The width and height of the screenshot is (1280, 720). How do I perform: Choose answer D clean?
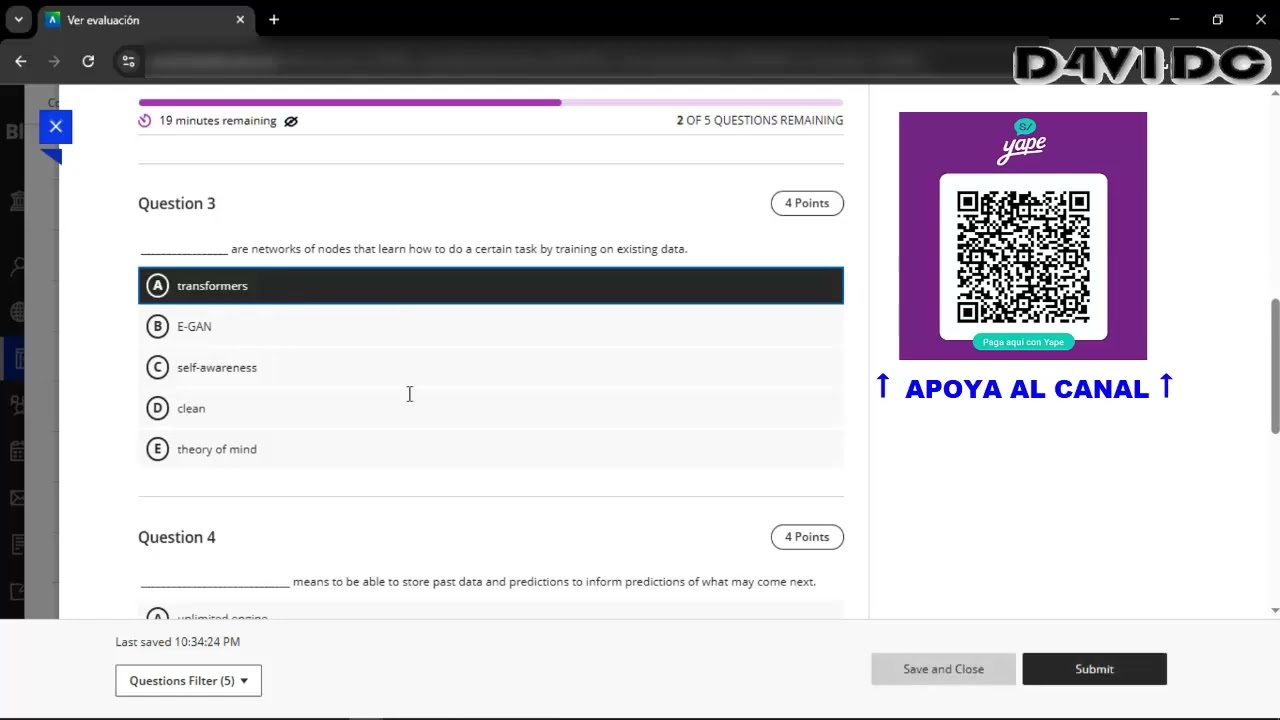tap(491, 408)
